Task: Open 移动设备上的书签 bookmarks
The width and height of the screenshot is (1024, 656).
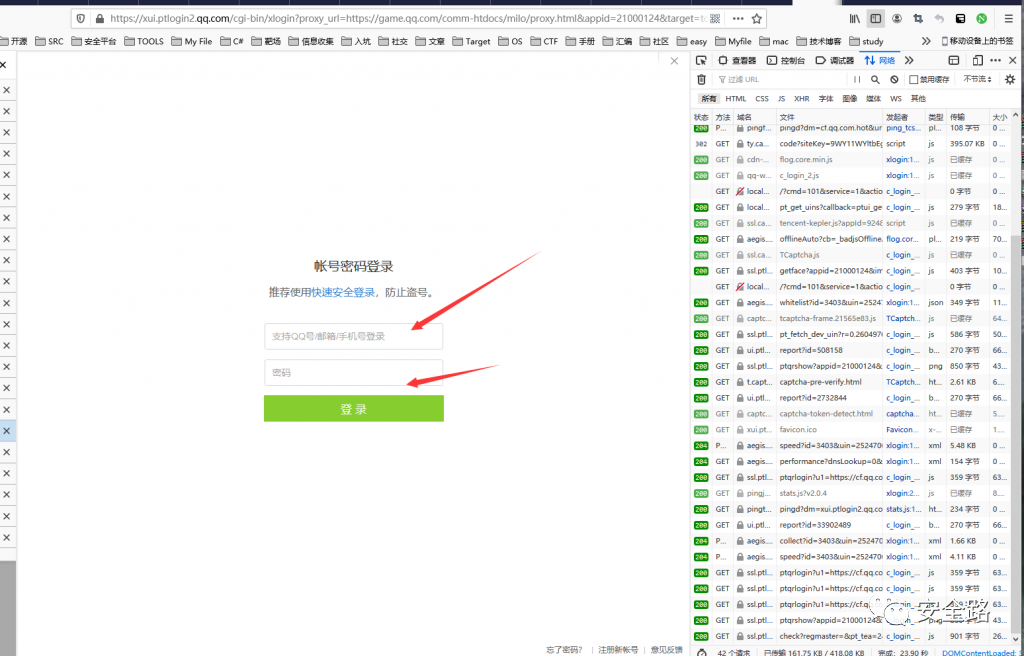Action: tap(977, 41)
